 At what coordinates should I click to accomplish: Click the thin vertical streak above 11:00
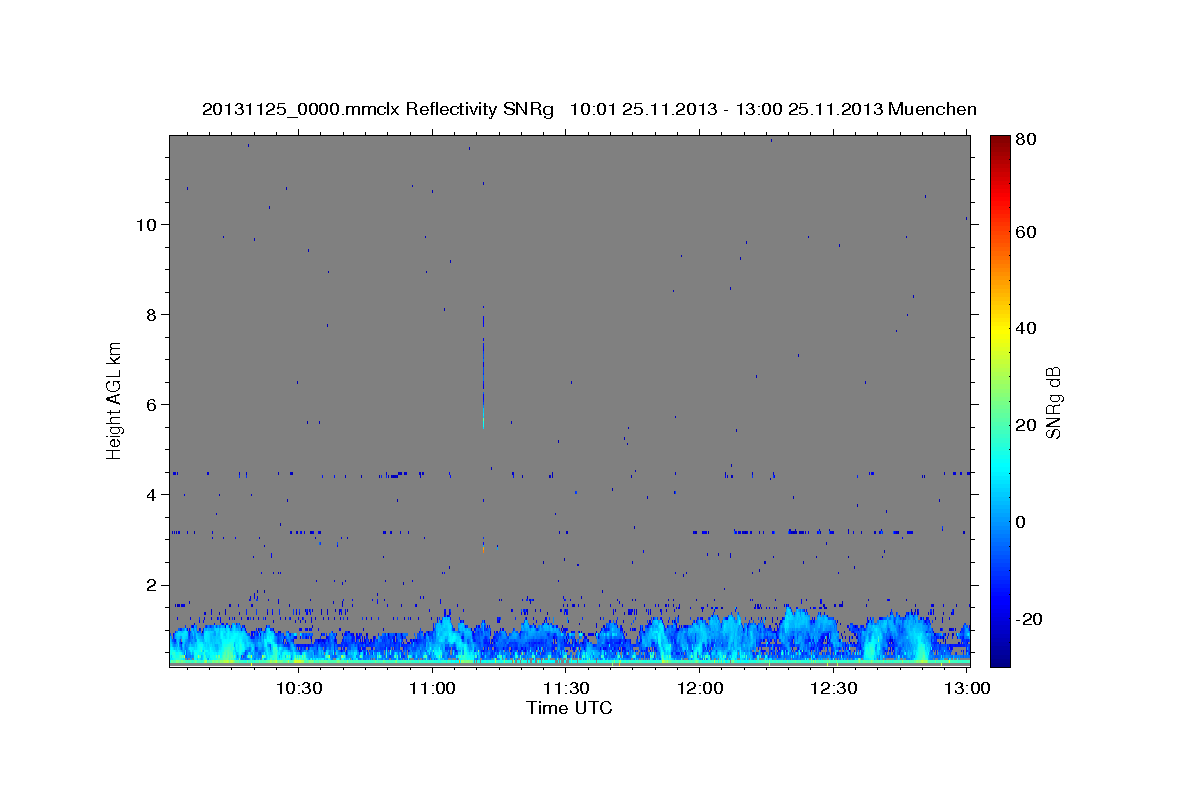[483, 368]
